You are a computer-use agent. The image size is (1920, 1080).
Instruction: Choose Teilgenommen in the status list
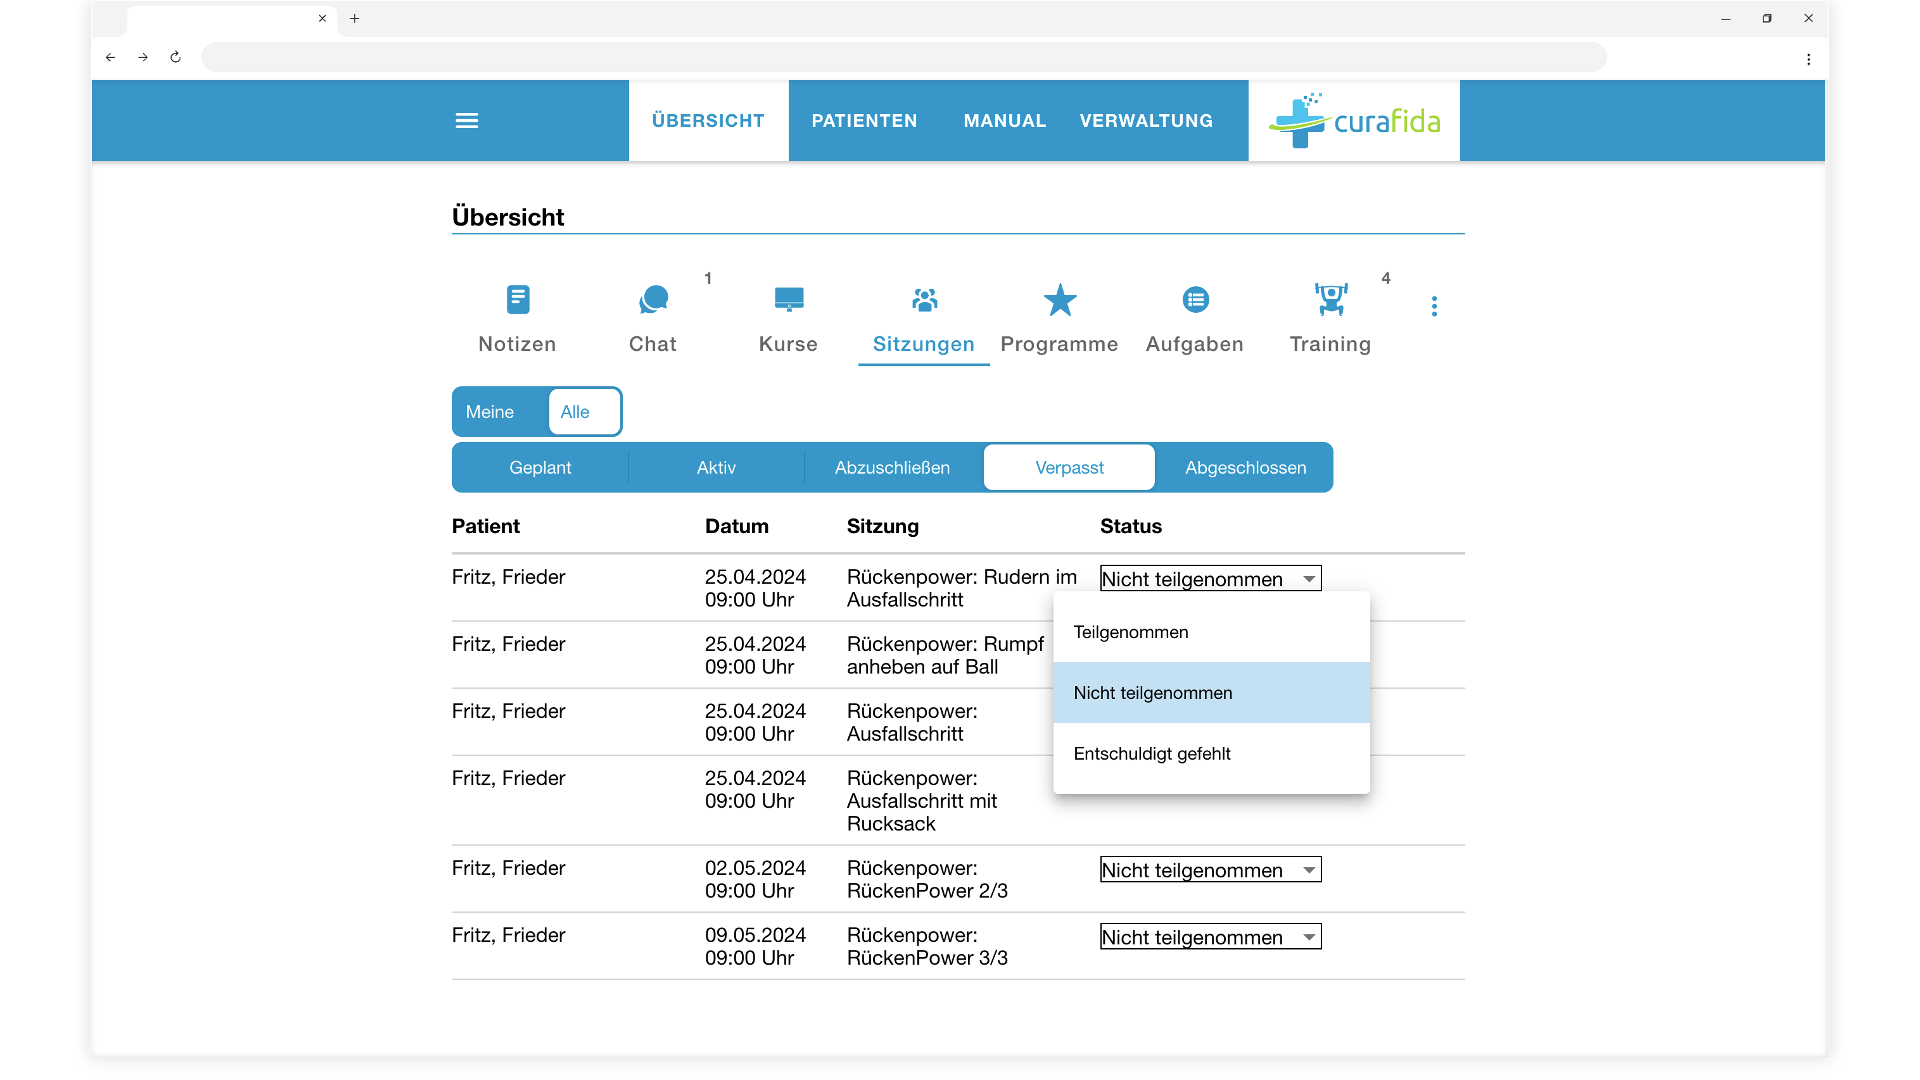tap(1211, 632)
